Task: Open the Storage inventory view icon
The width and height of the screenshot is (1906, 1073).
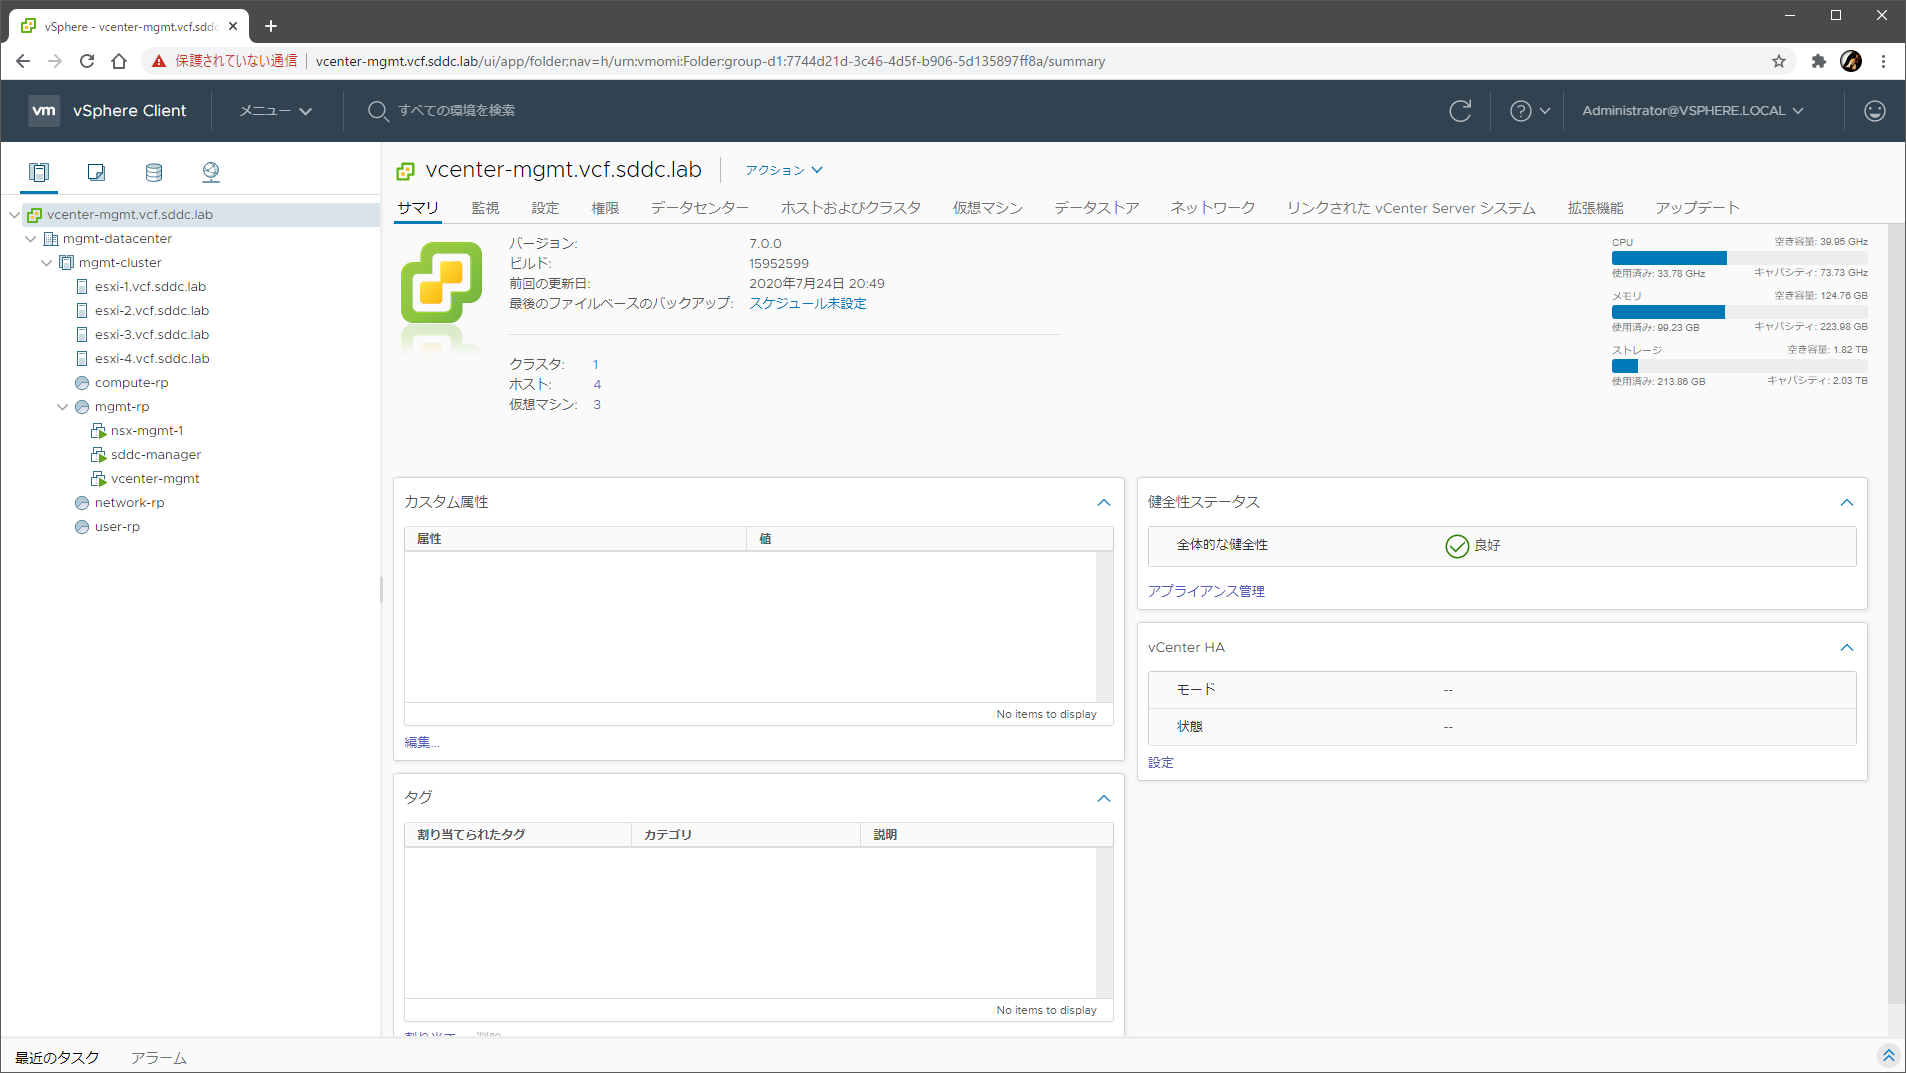Action: pyautogui.click(x=153, y=172)
